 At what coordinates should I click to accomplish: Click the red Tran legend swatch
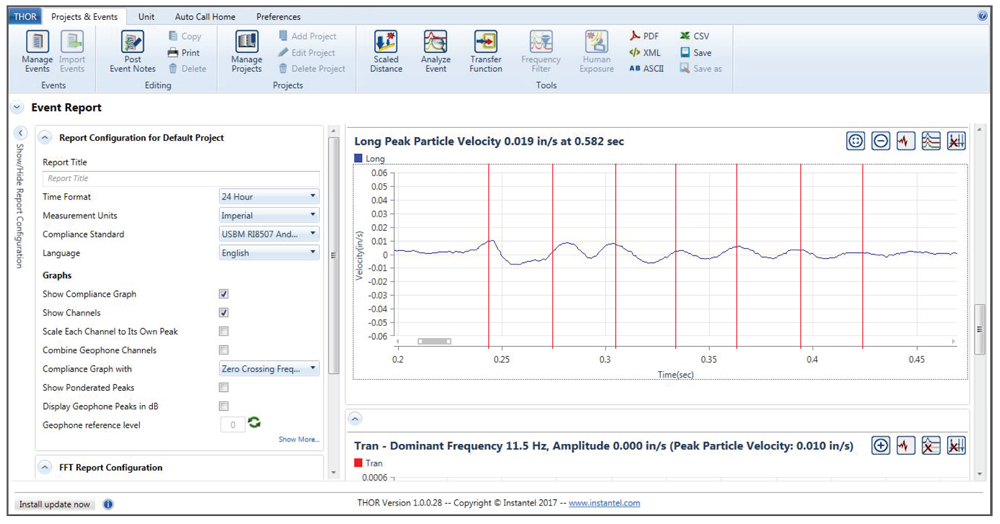coord(358,463)
